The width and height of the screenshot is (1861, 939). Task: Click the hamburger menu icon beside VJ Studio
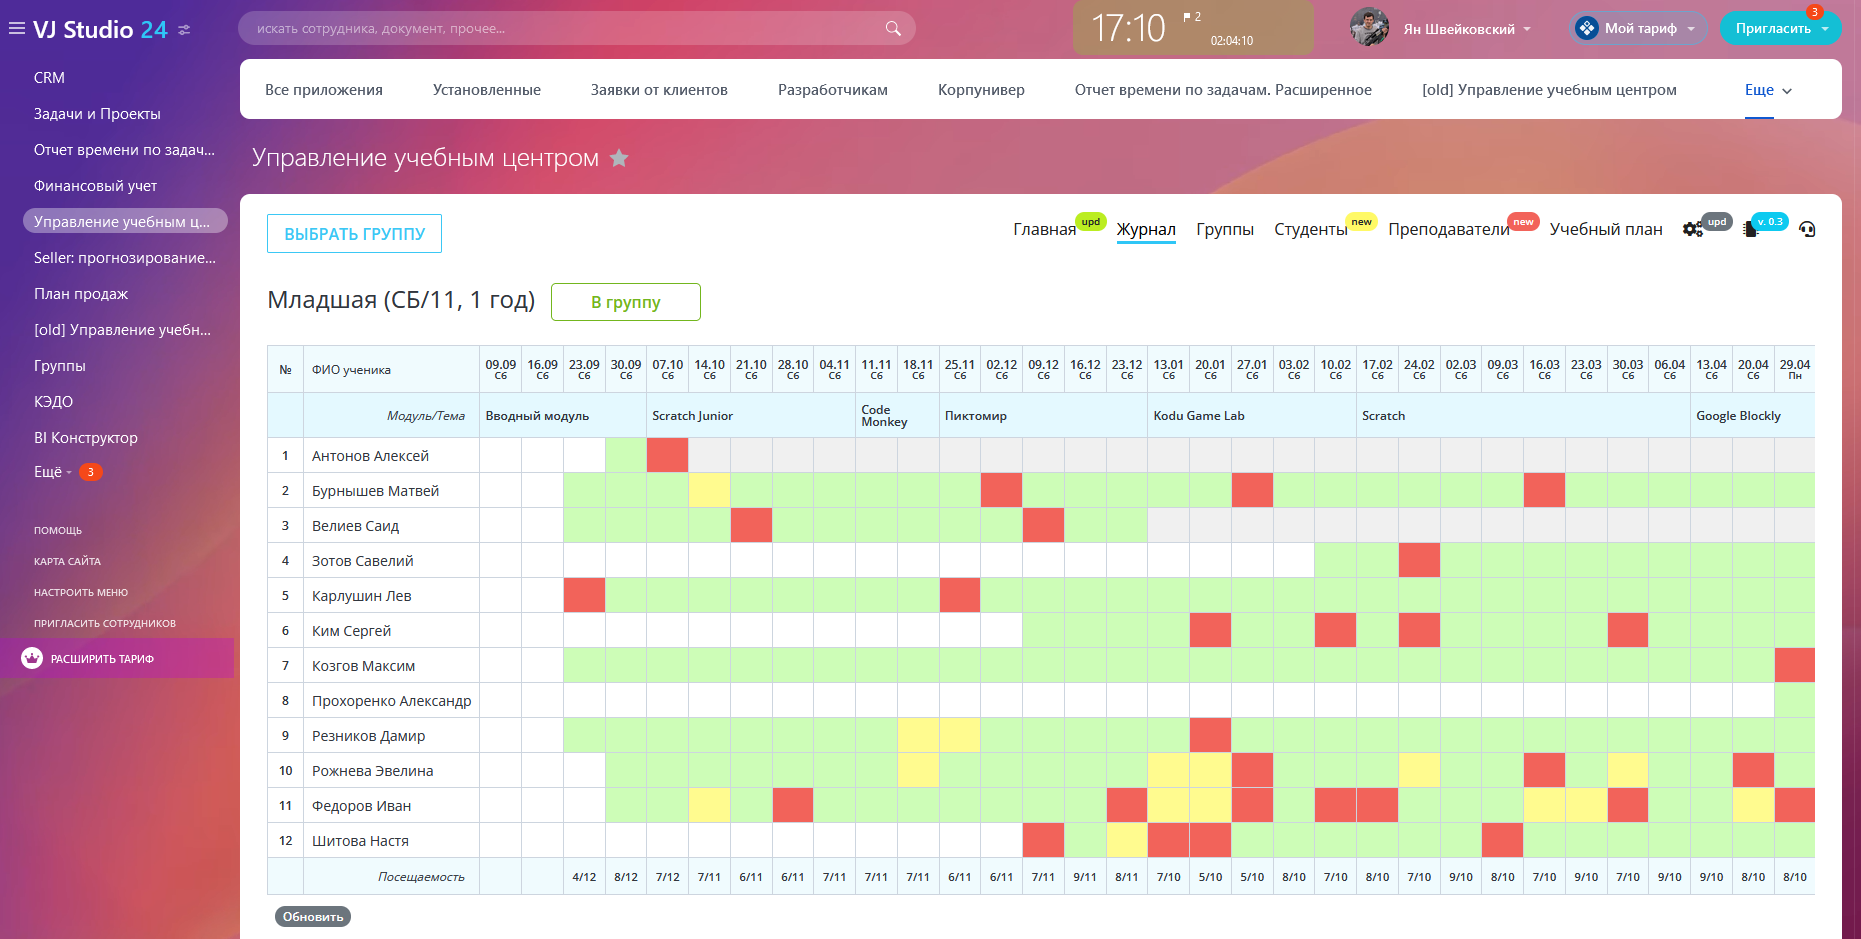tap(16, 29)
